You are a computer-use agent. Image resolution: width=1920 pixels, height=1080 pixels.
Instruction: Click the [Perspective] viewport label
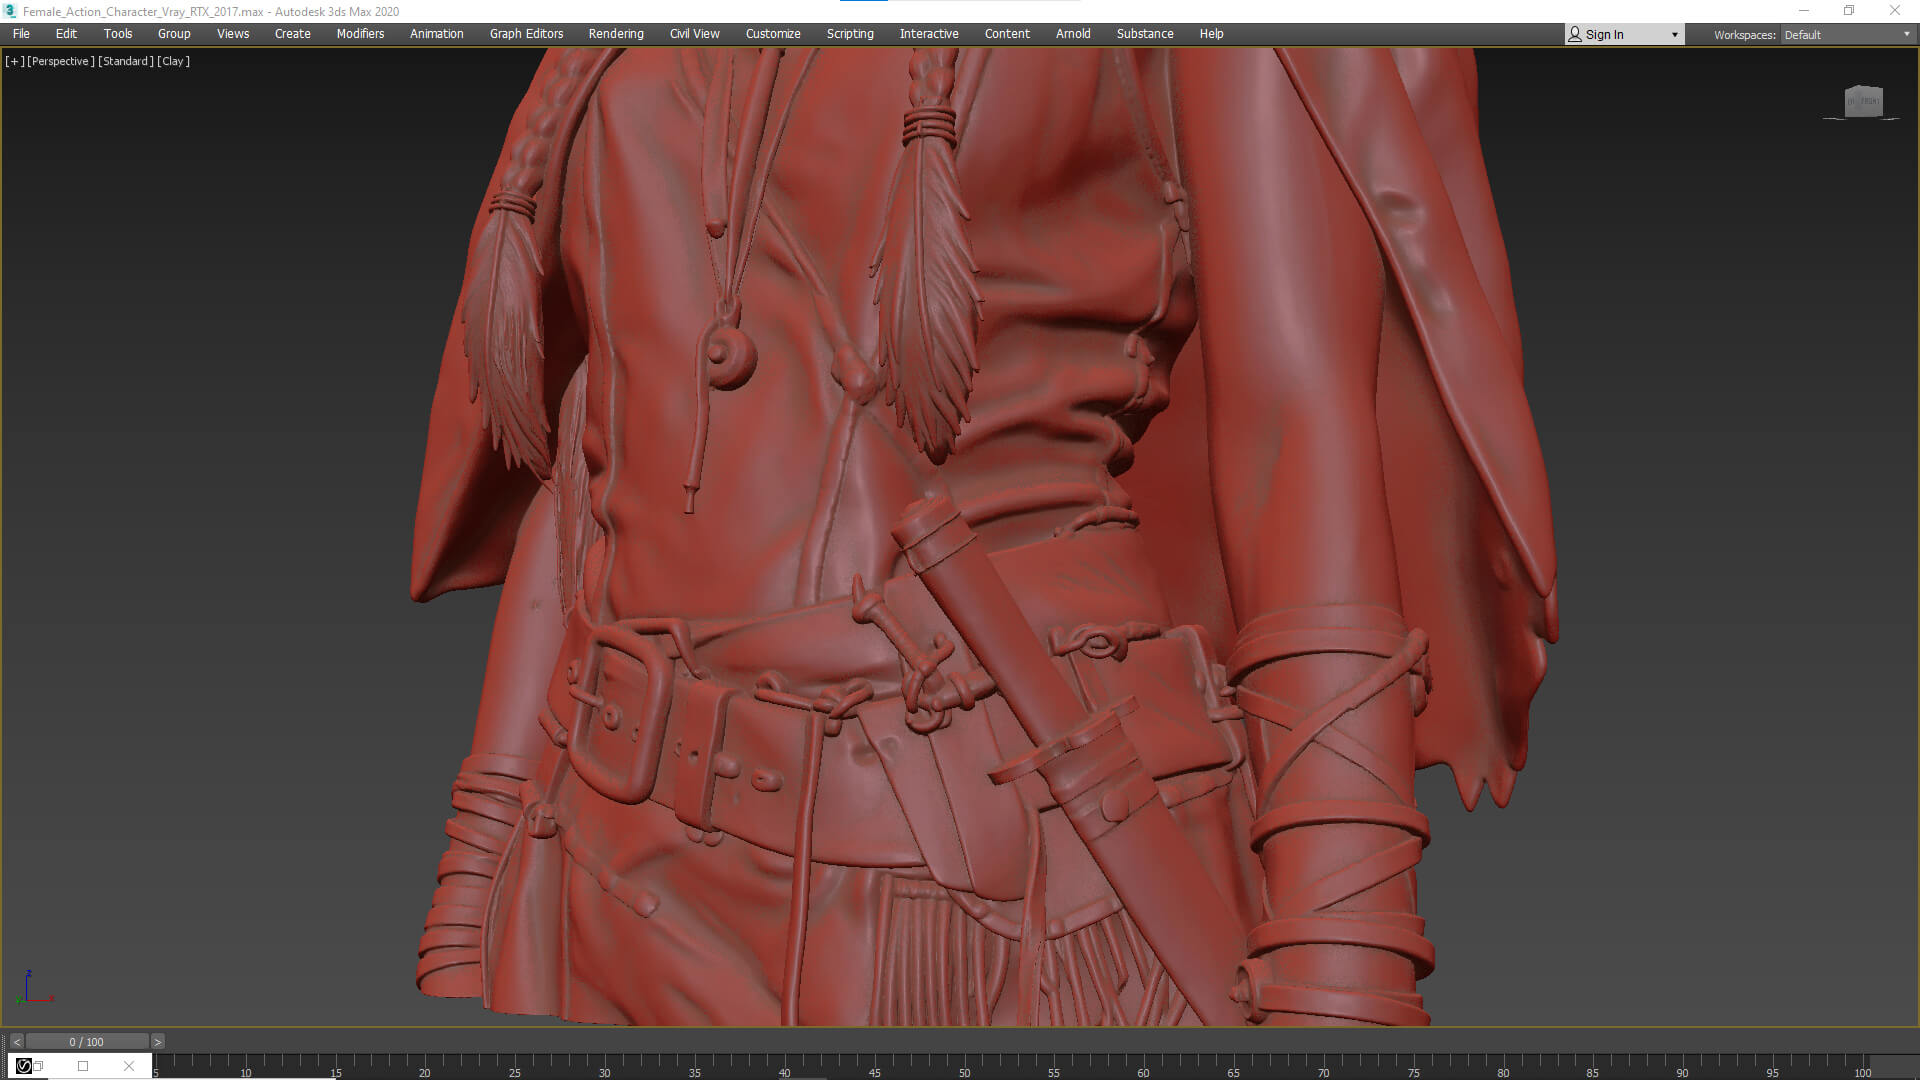[x=61, y=61]
